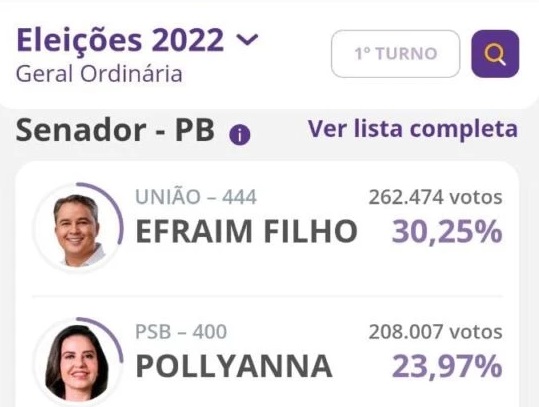Click the Eleições 2022 title text

pyautogui.click(x=120, y=40)
